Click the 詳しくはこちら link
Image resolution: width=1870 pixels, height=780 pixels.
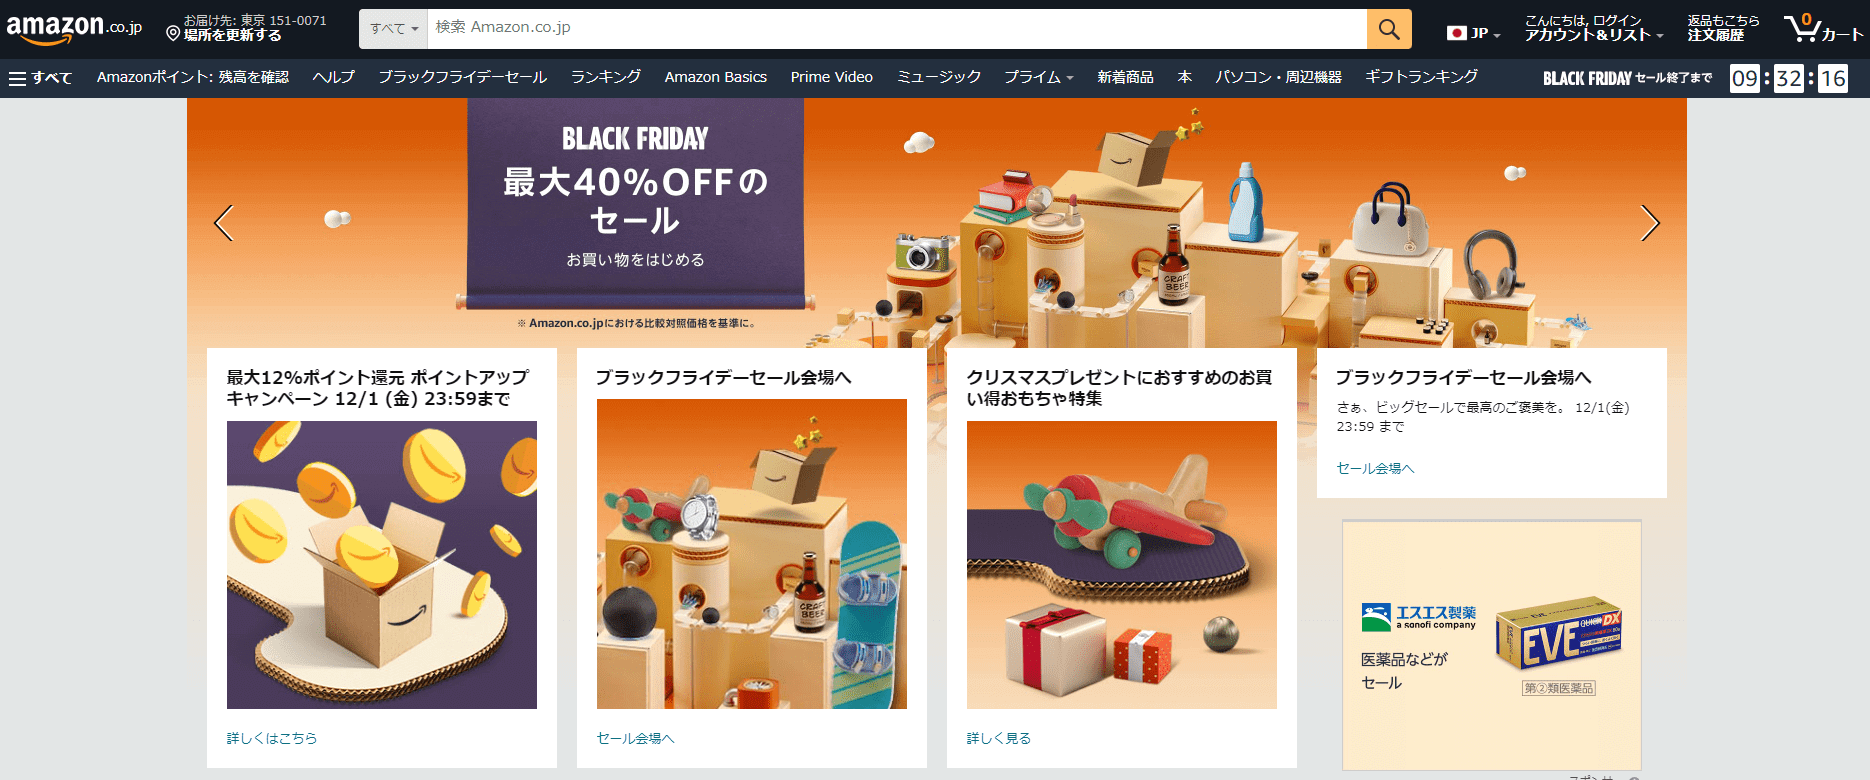(272, 738)
